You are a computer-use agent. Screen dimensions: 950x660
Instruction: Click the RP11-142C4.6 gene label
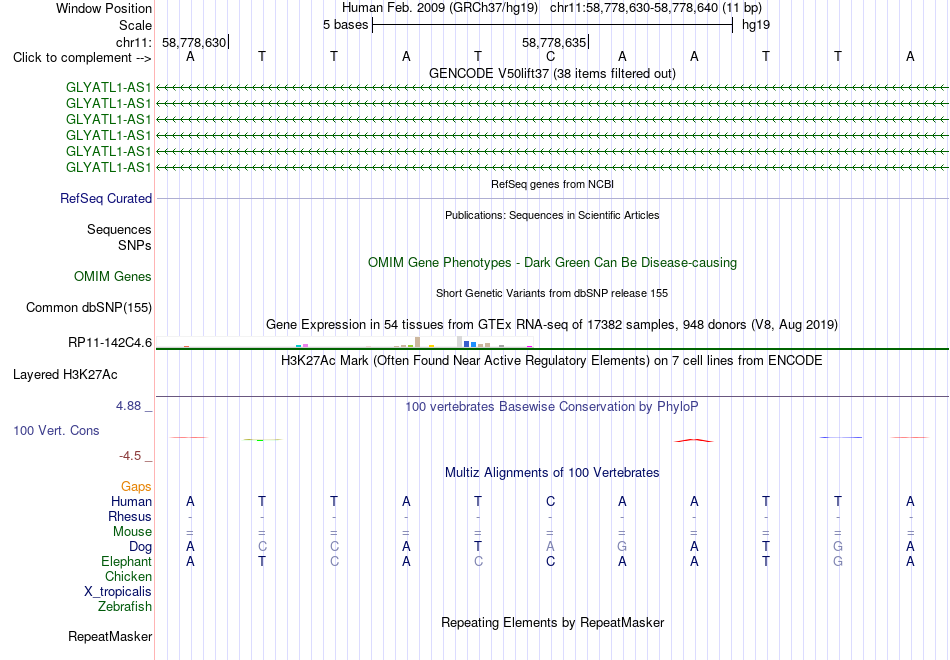click(110, 342)
